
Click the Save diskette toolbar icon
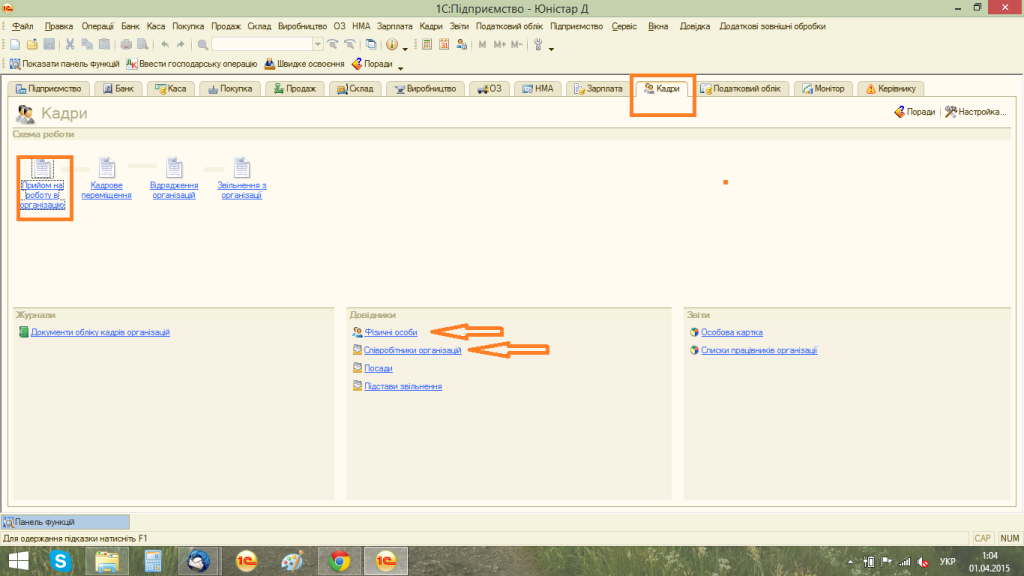tap(49, 44)
